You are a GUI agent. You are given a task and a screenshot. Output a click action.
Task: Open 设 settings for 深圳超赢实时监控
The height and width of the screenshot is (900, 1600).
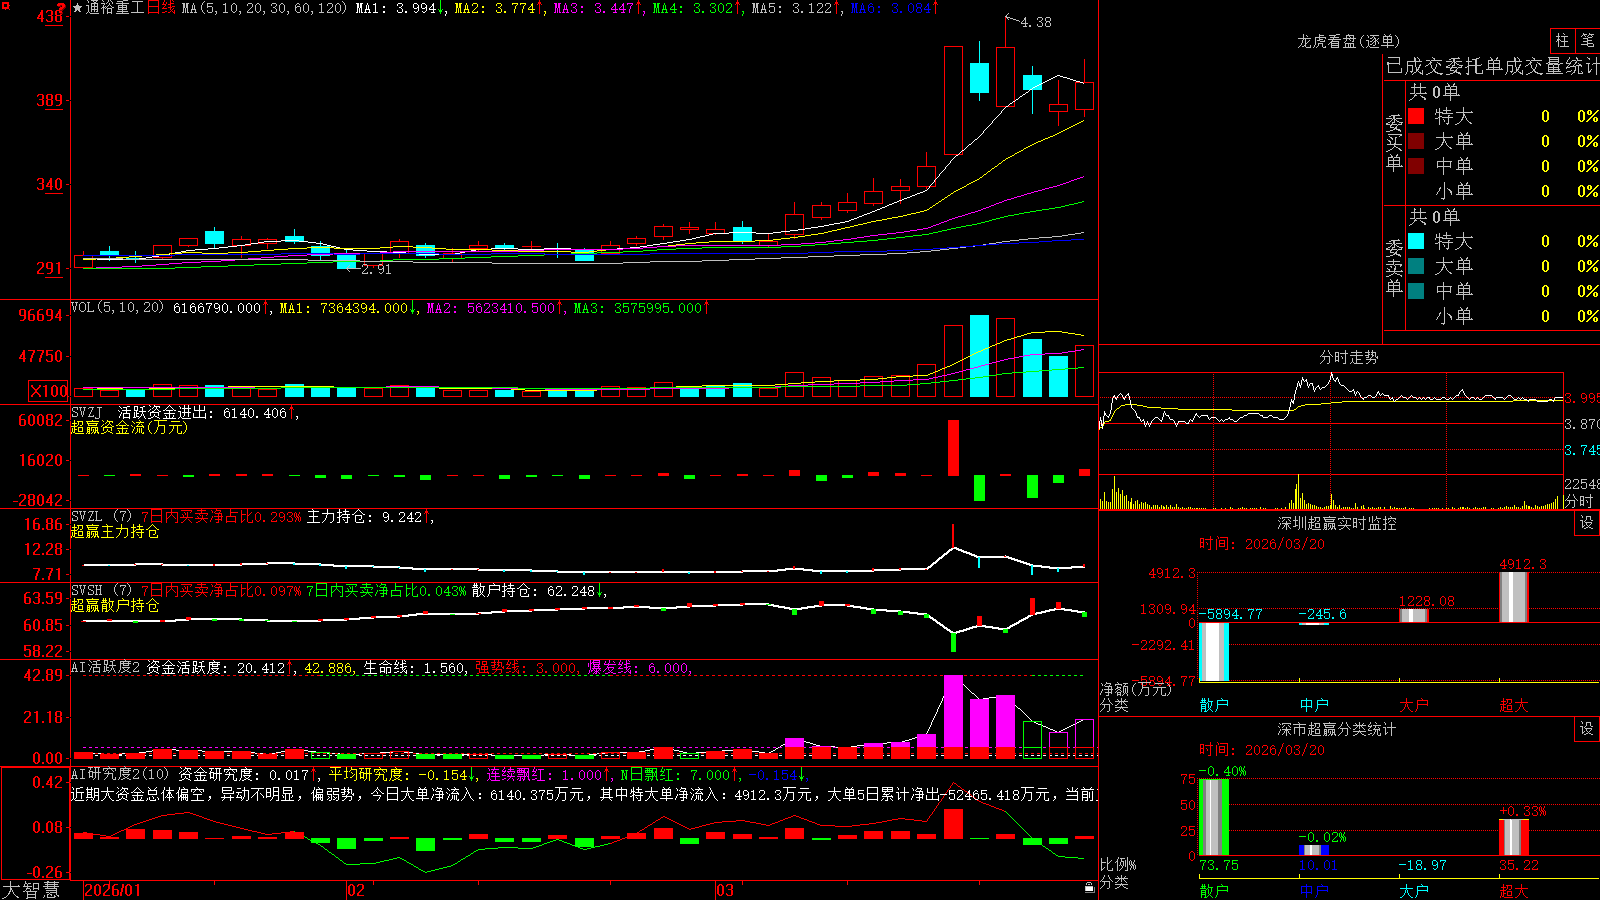pos(1587,523)
